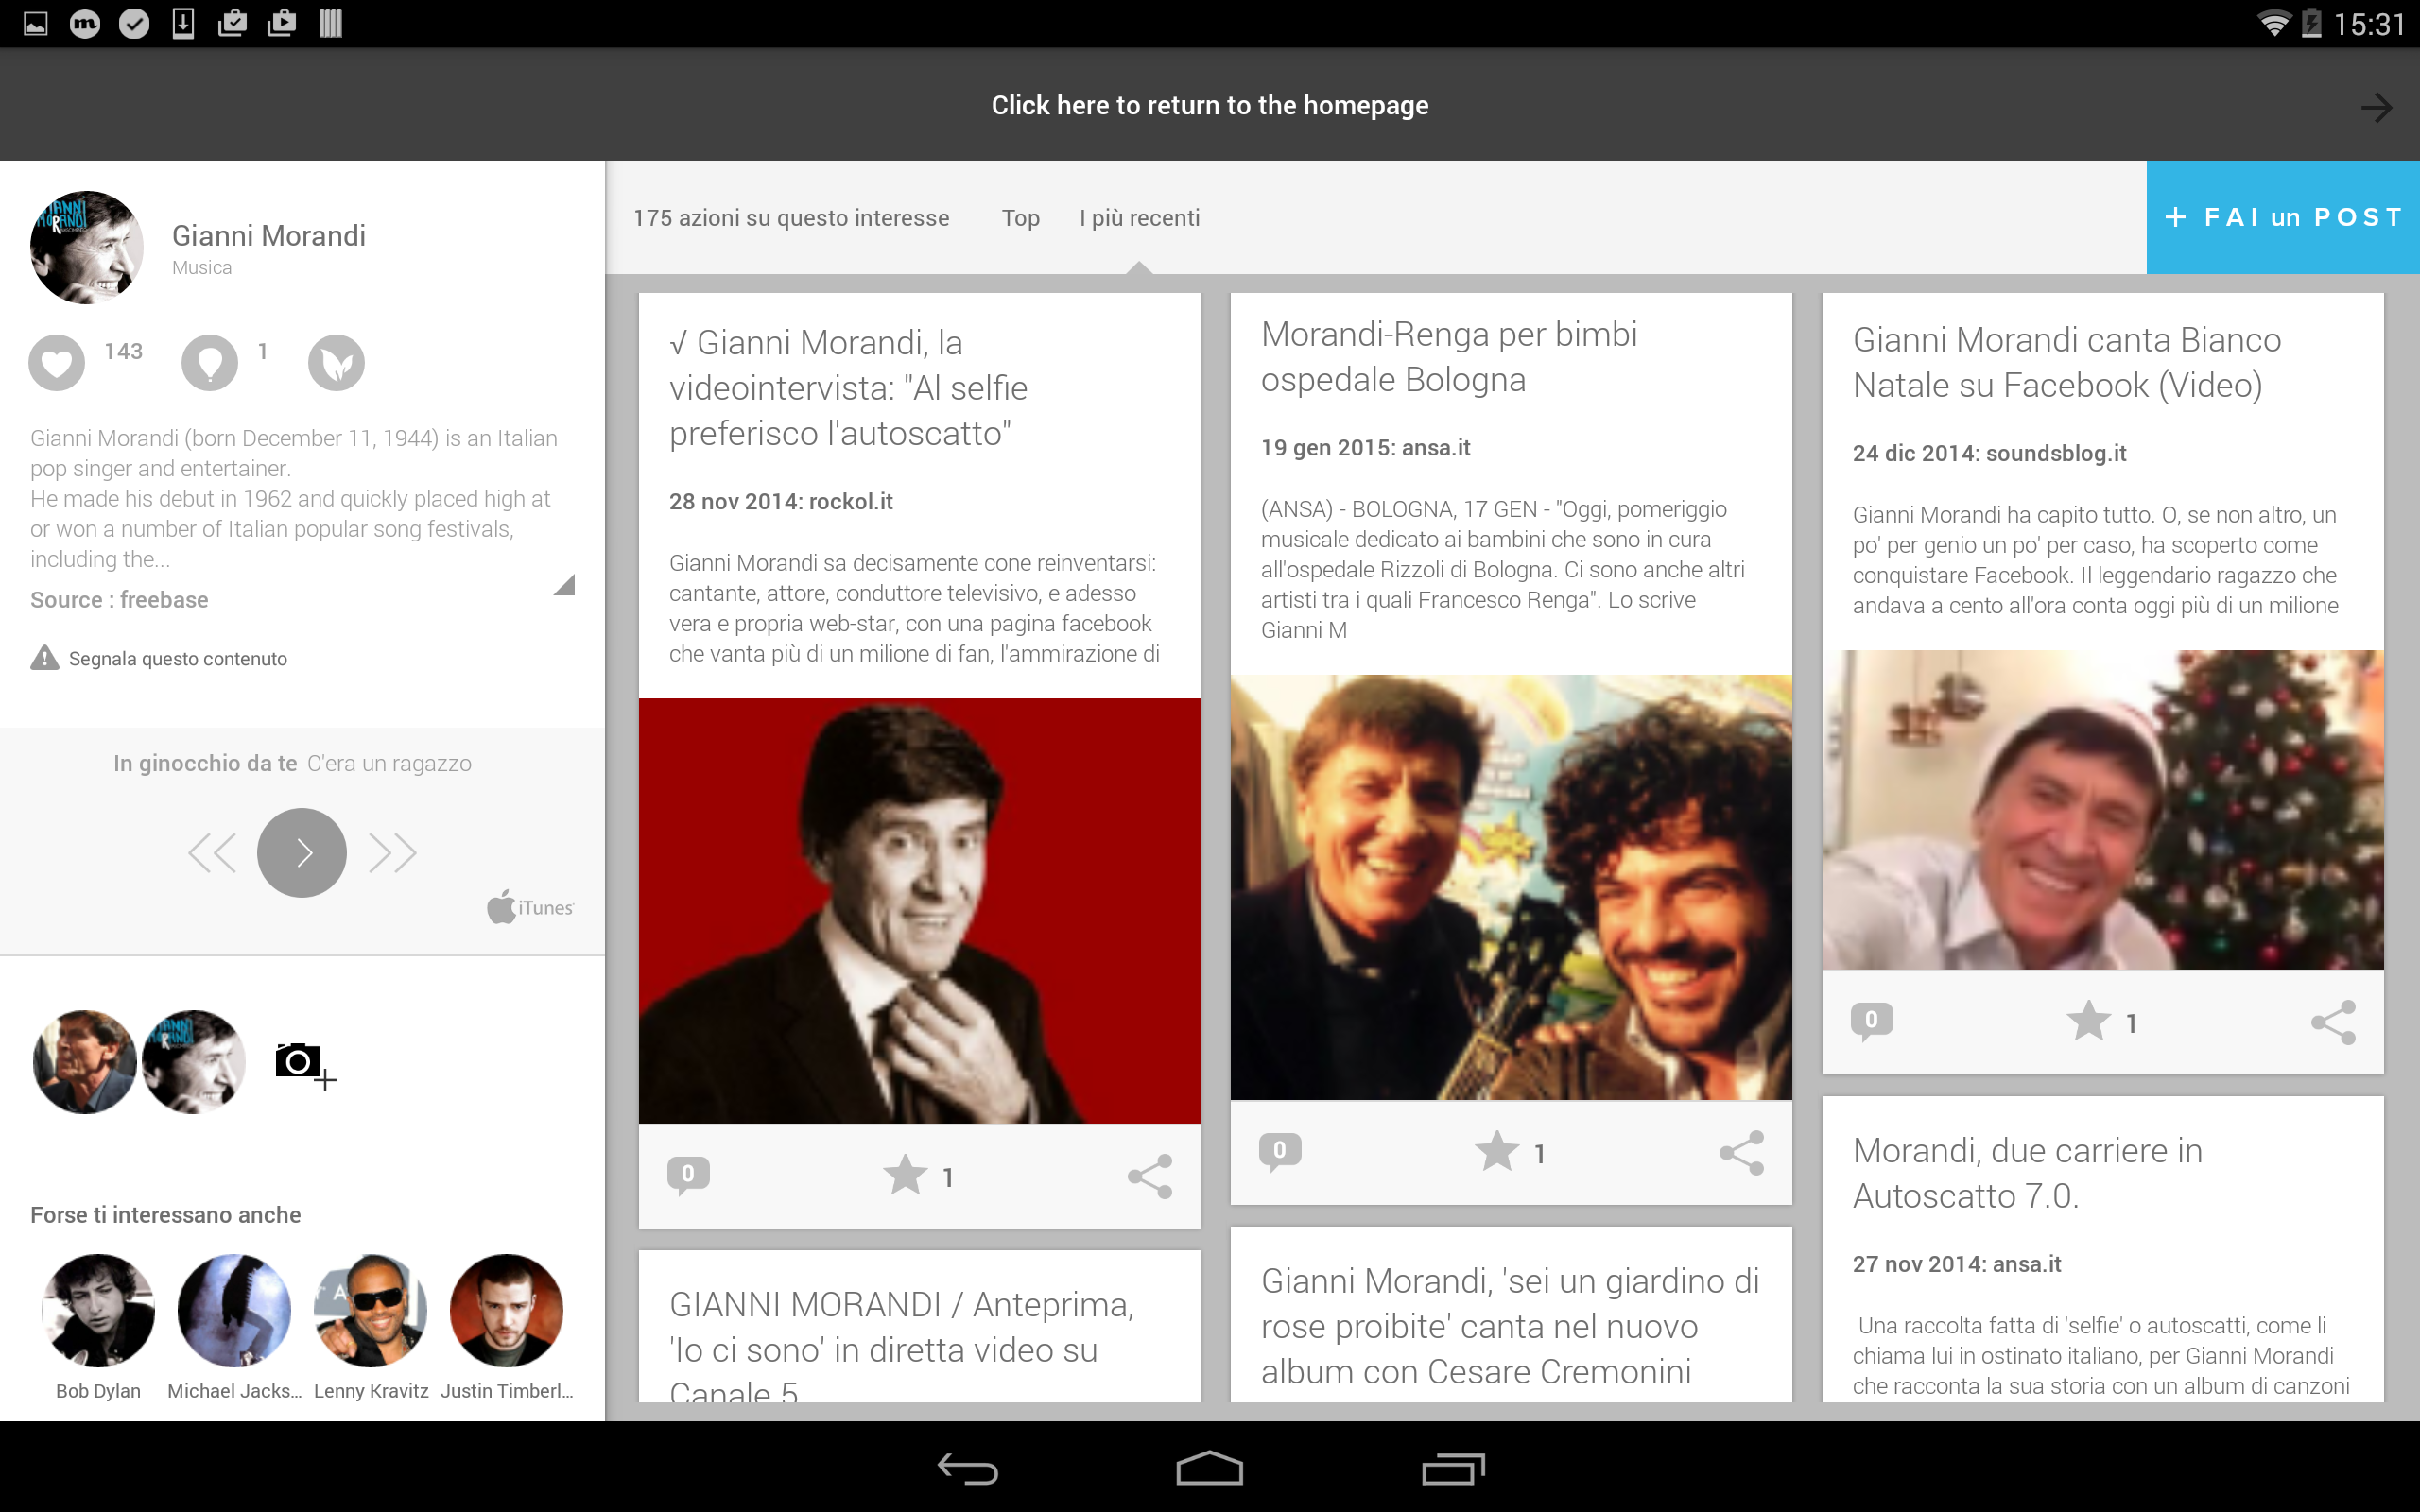
Task: Star the Bianco Natale Facebook video card
Action: coord(2089,1021)
